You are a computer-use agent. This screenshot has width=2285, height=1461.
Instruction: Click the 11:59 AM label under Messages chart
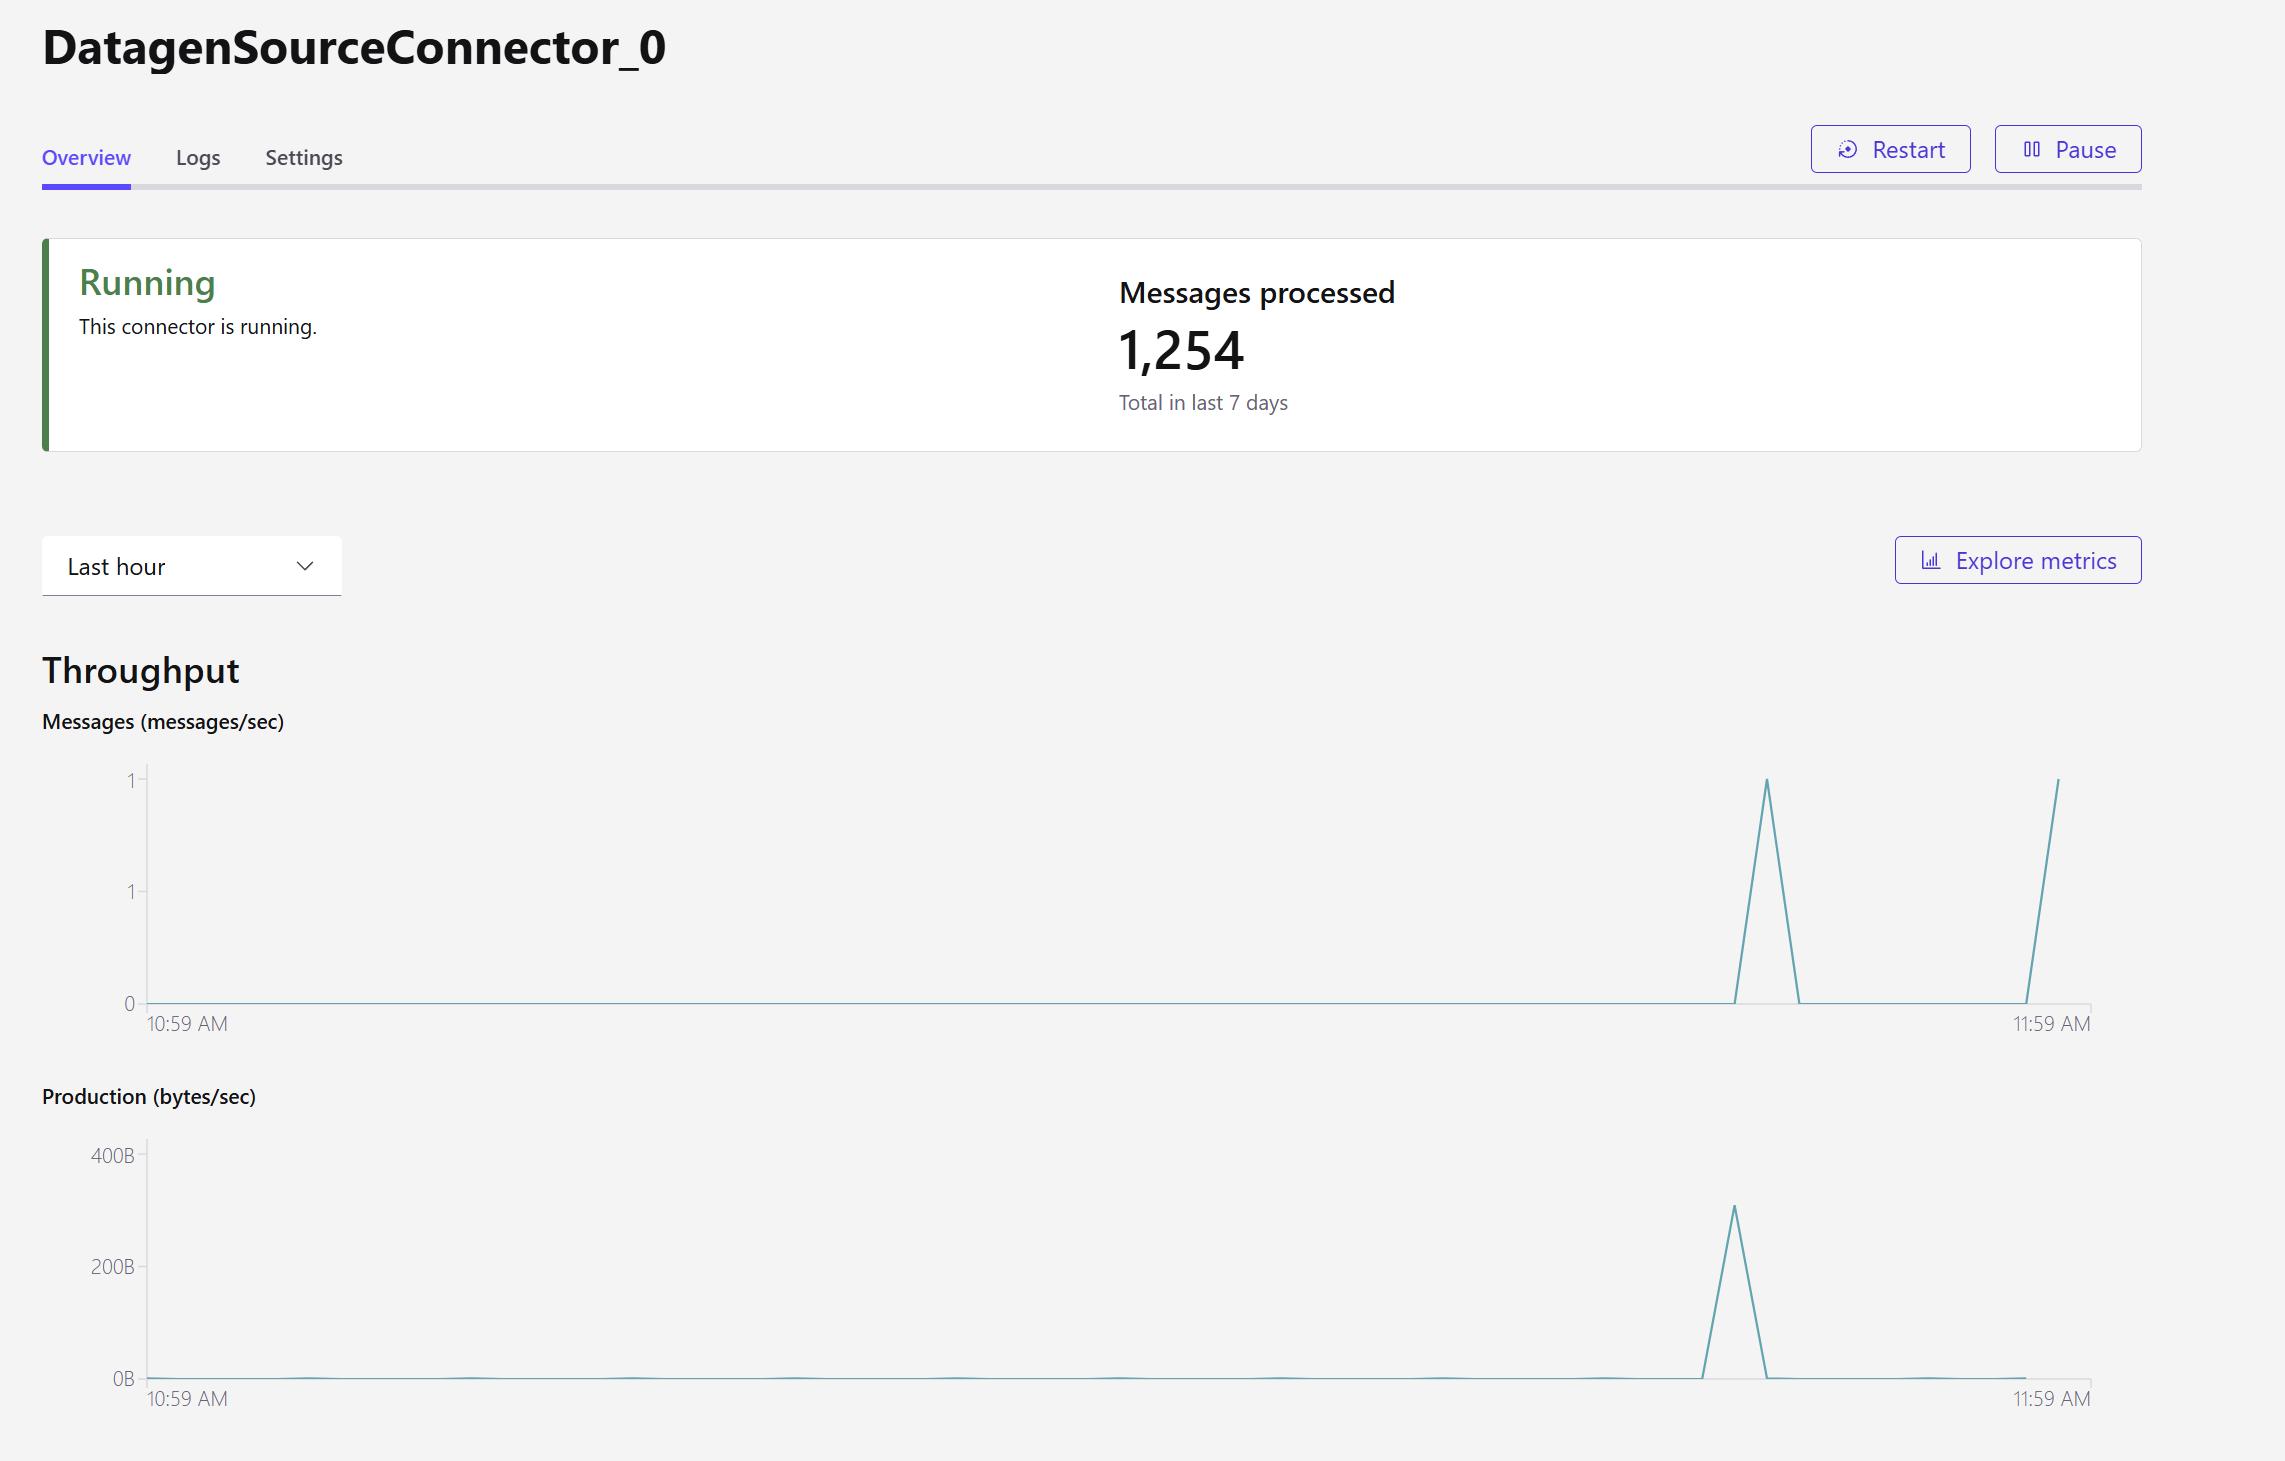coord(2051,1024)
